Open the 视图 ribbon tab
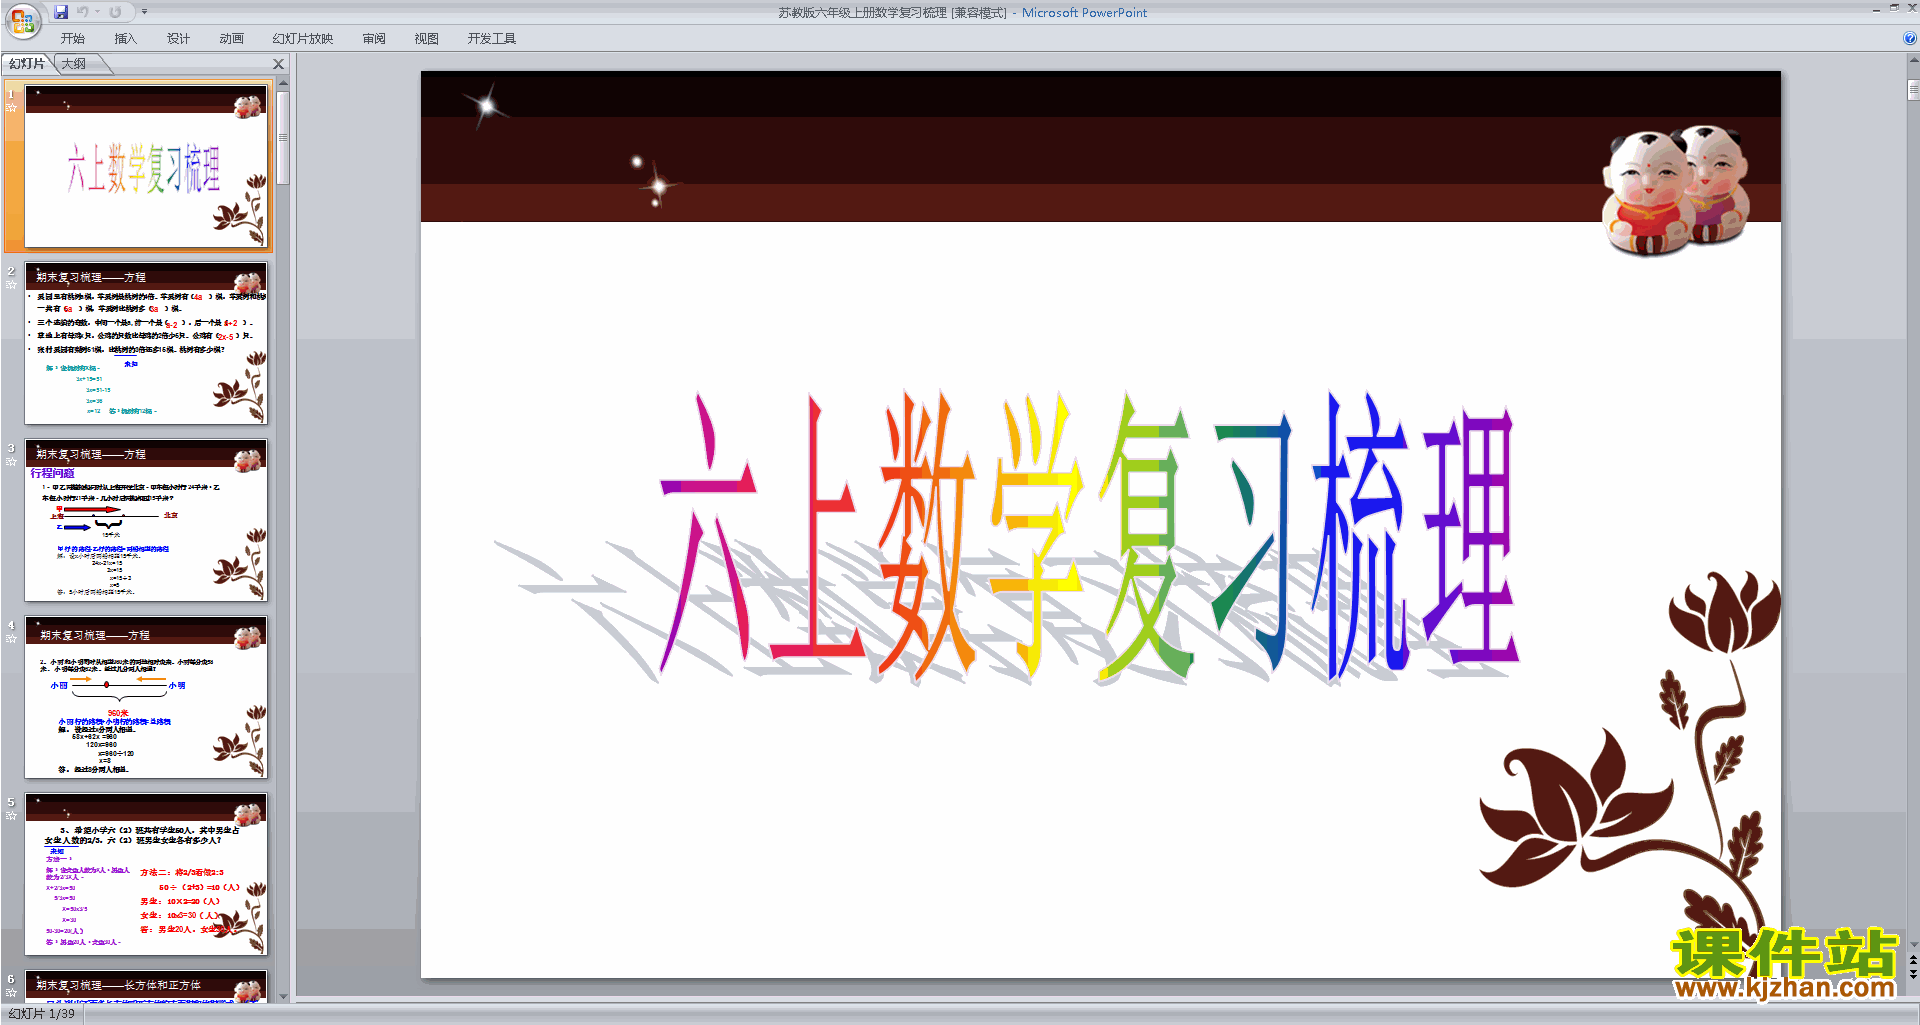1920x1025 pixels. tap(427, 39)
